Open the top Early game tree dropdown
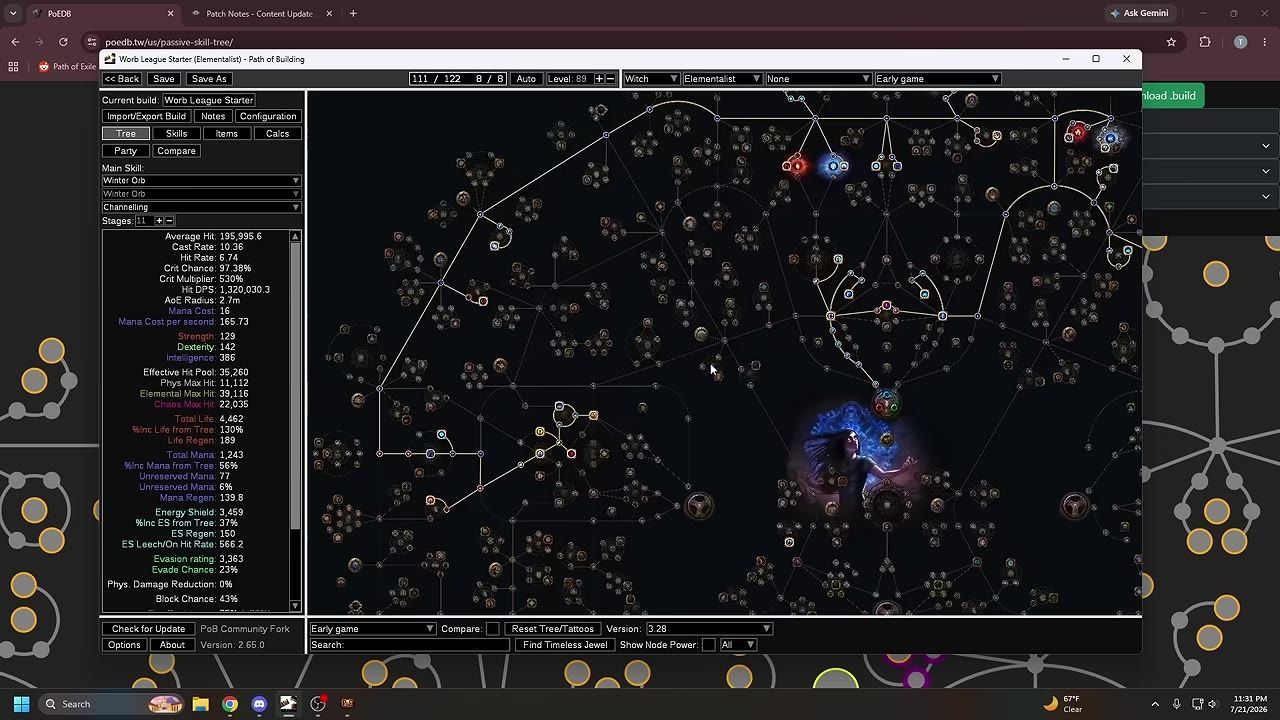Viewport: 1280px width, 720px height. tap(937, 79)
